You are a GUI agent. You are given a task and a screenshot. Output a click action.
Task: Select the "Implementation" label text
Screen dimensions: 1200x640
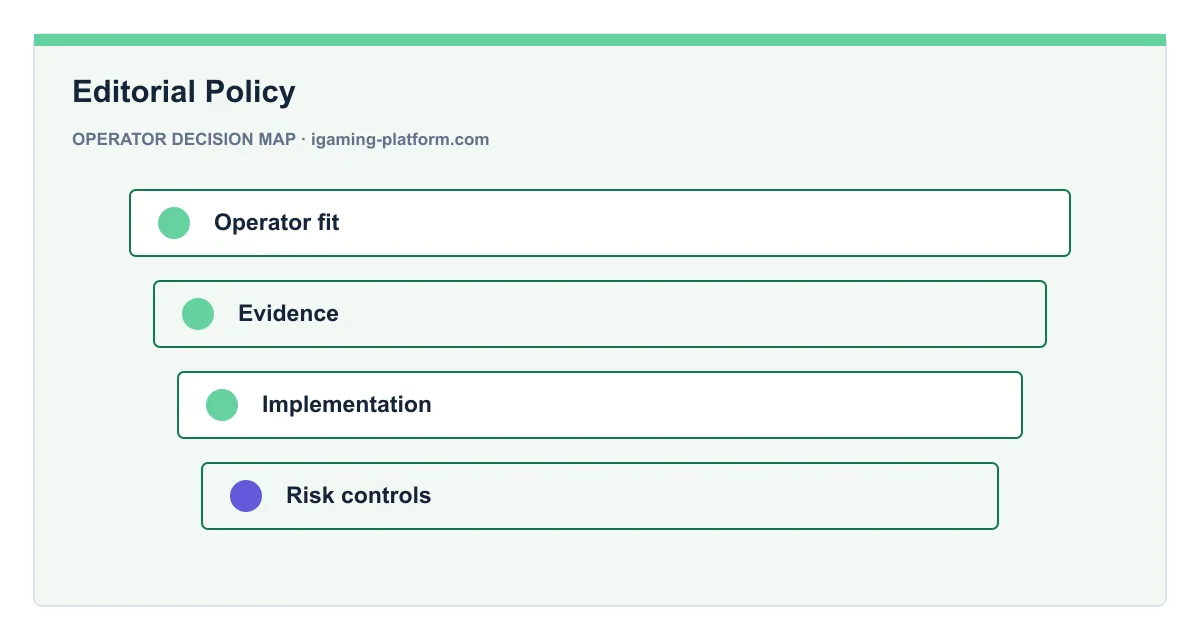(x=347, y=405)
